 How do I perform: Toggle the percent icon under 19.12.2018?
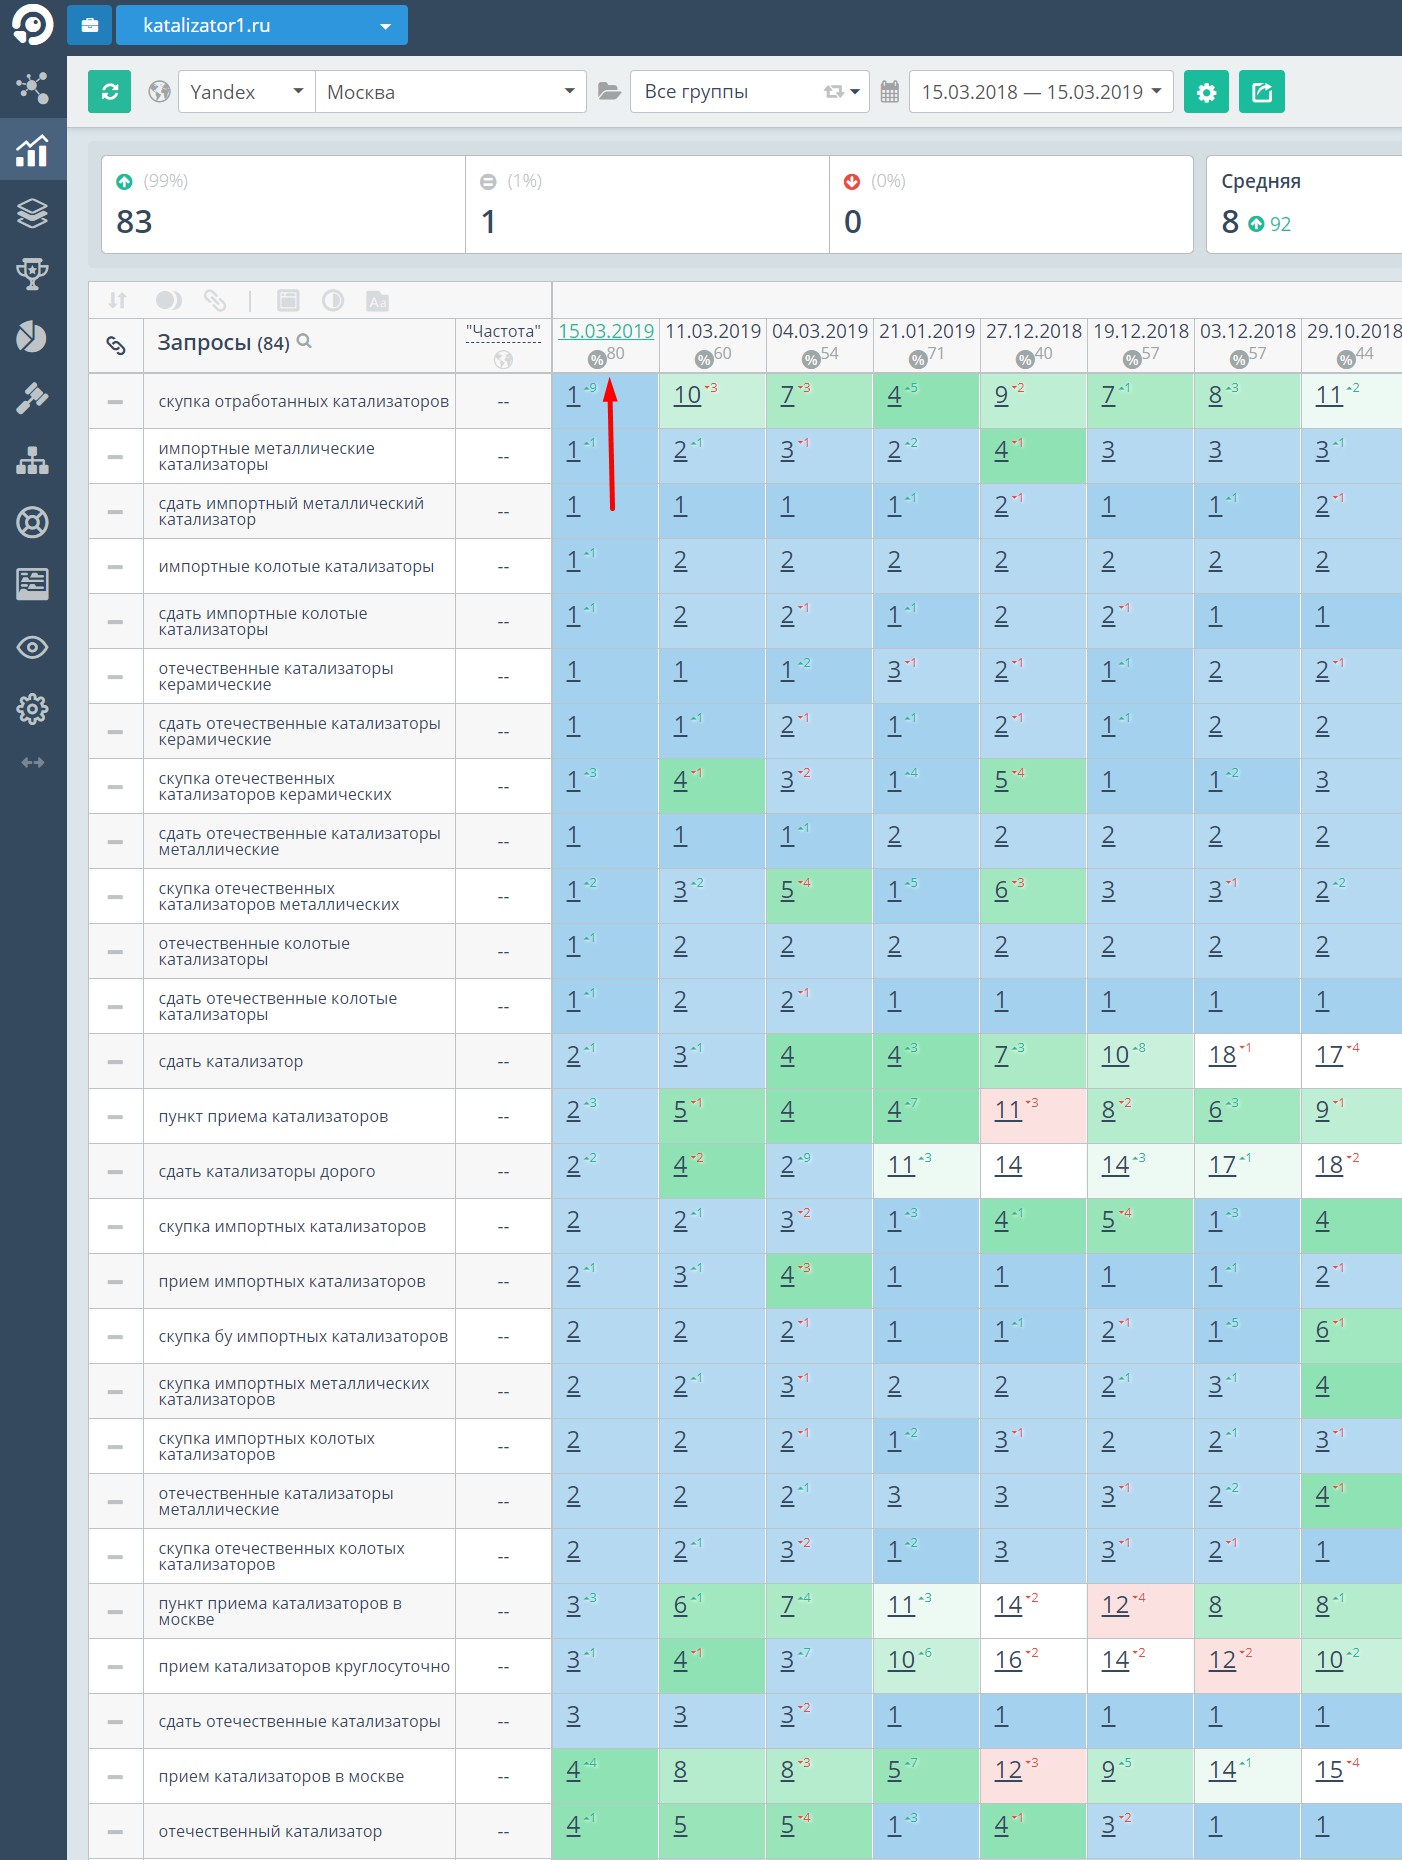point(1132,359)
